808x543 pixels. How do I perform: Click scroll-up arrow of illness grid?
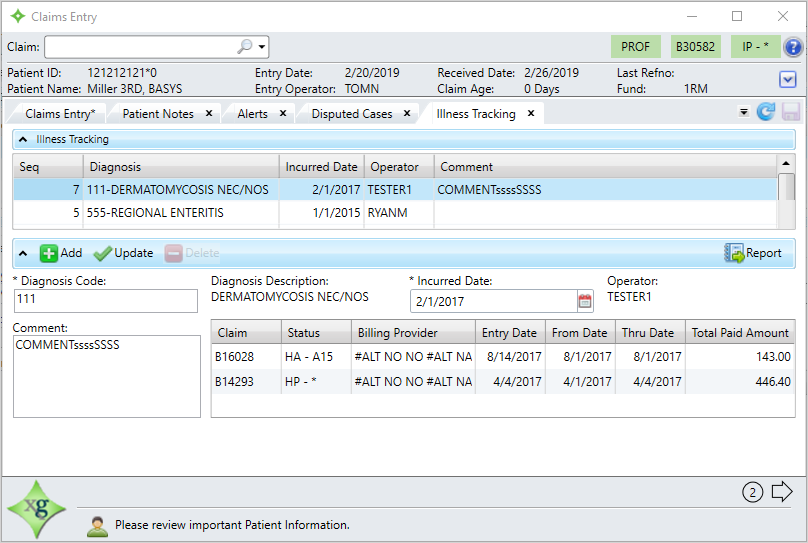click(x=786, y=163)
